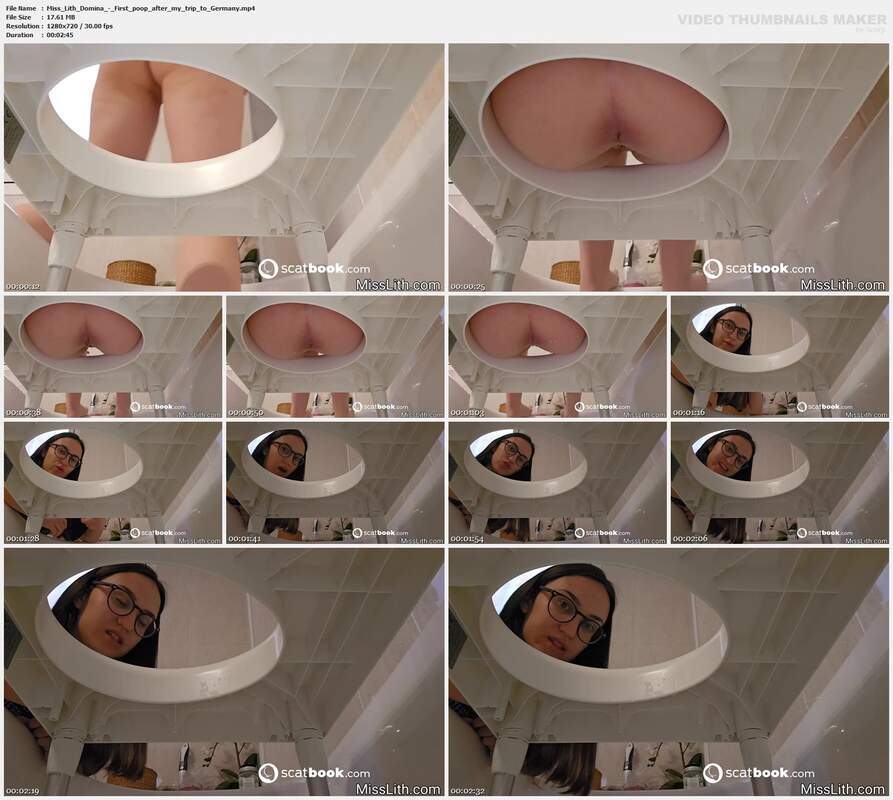The width and height of the screenshot is (893, 800).
Task: Click the file name text ending in Germany.mp4
Action: (x=151, y=9)
